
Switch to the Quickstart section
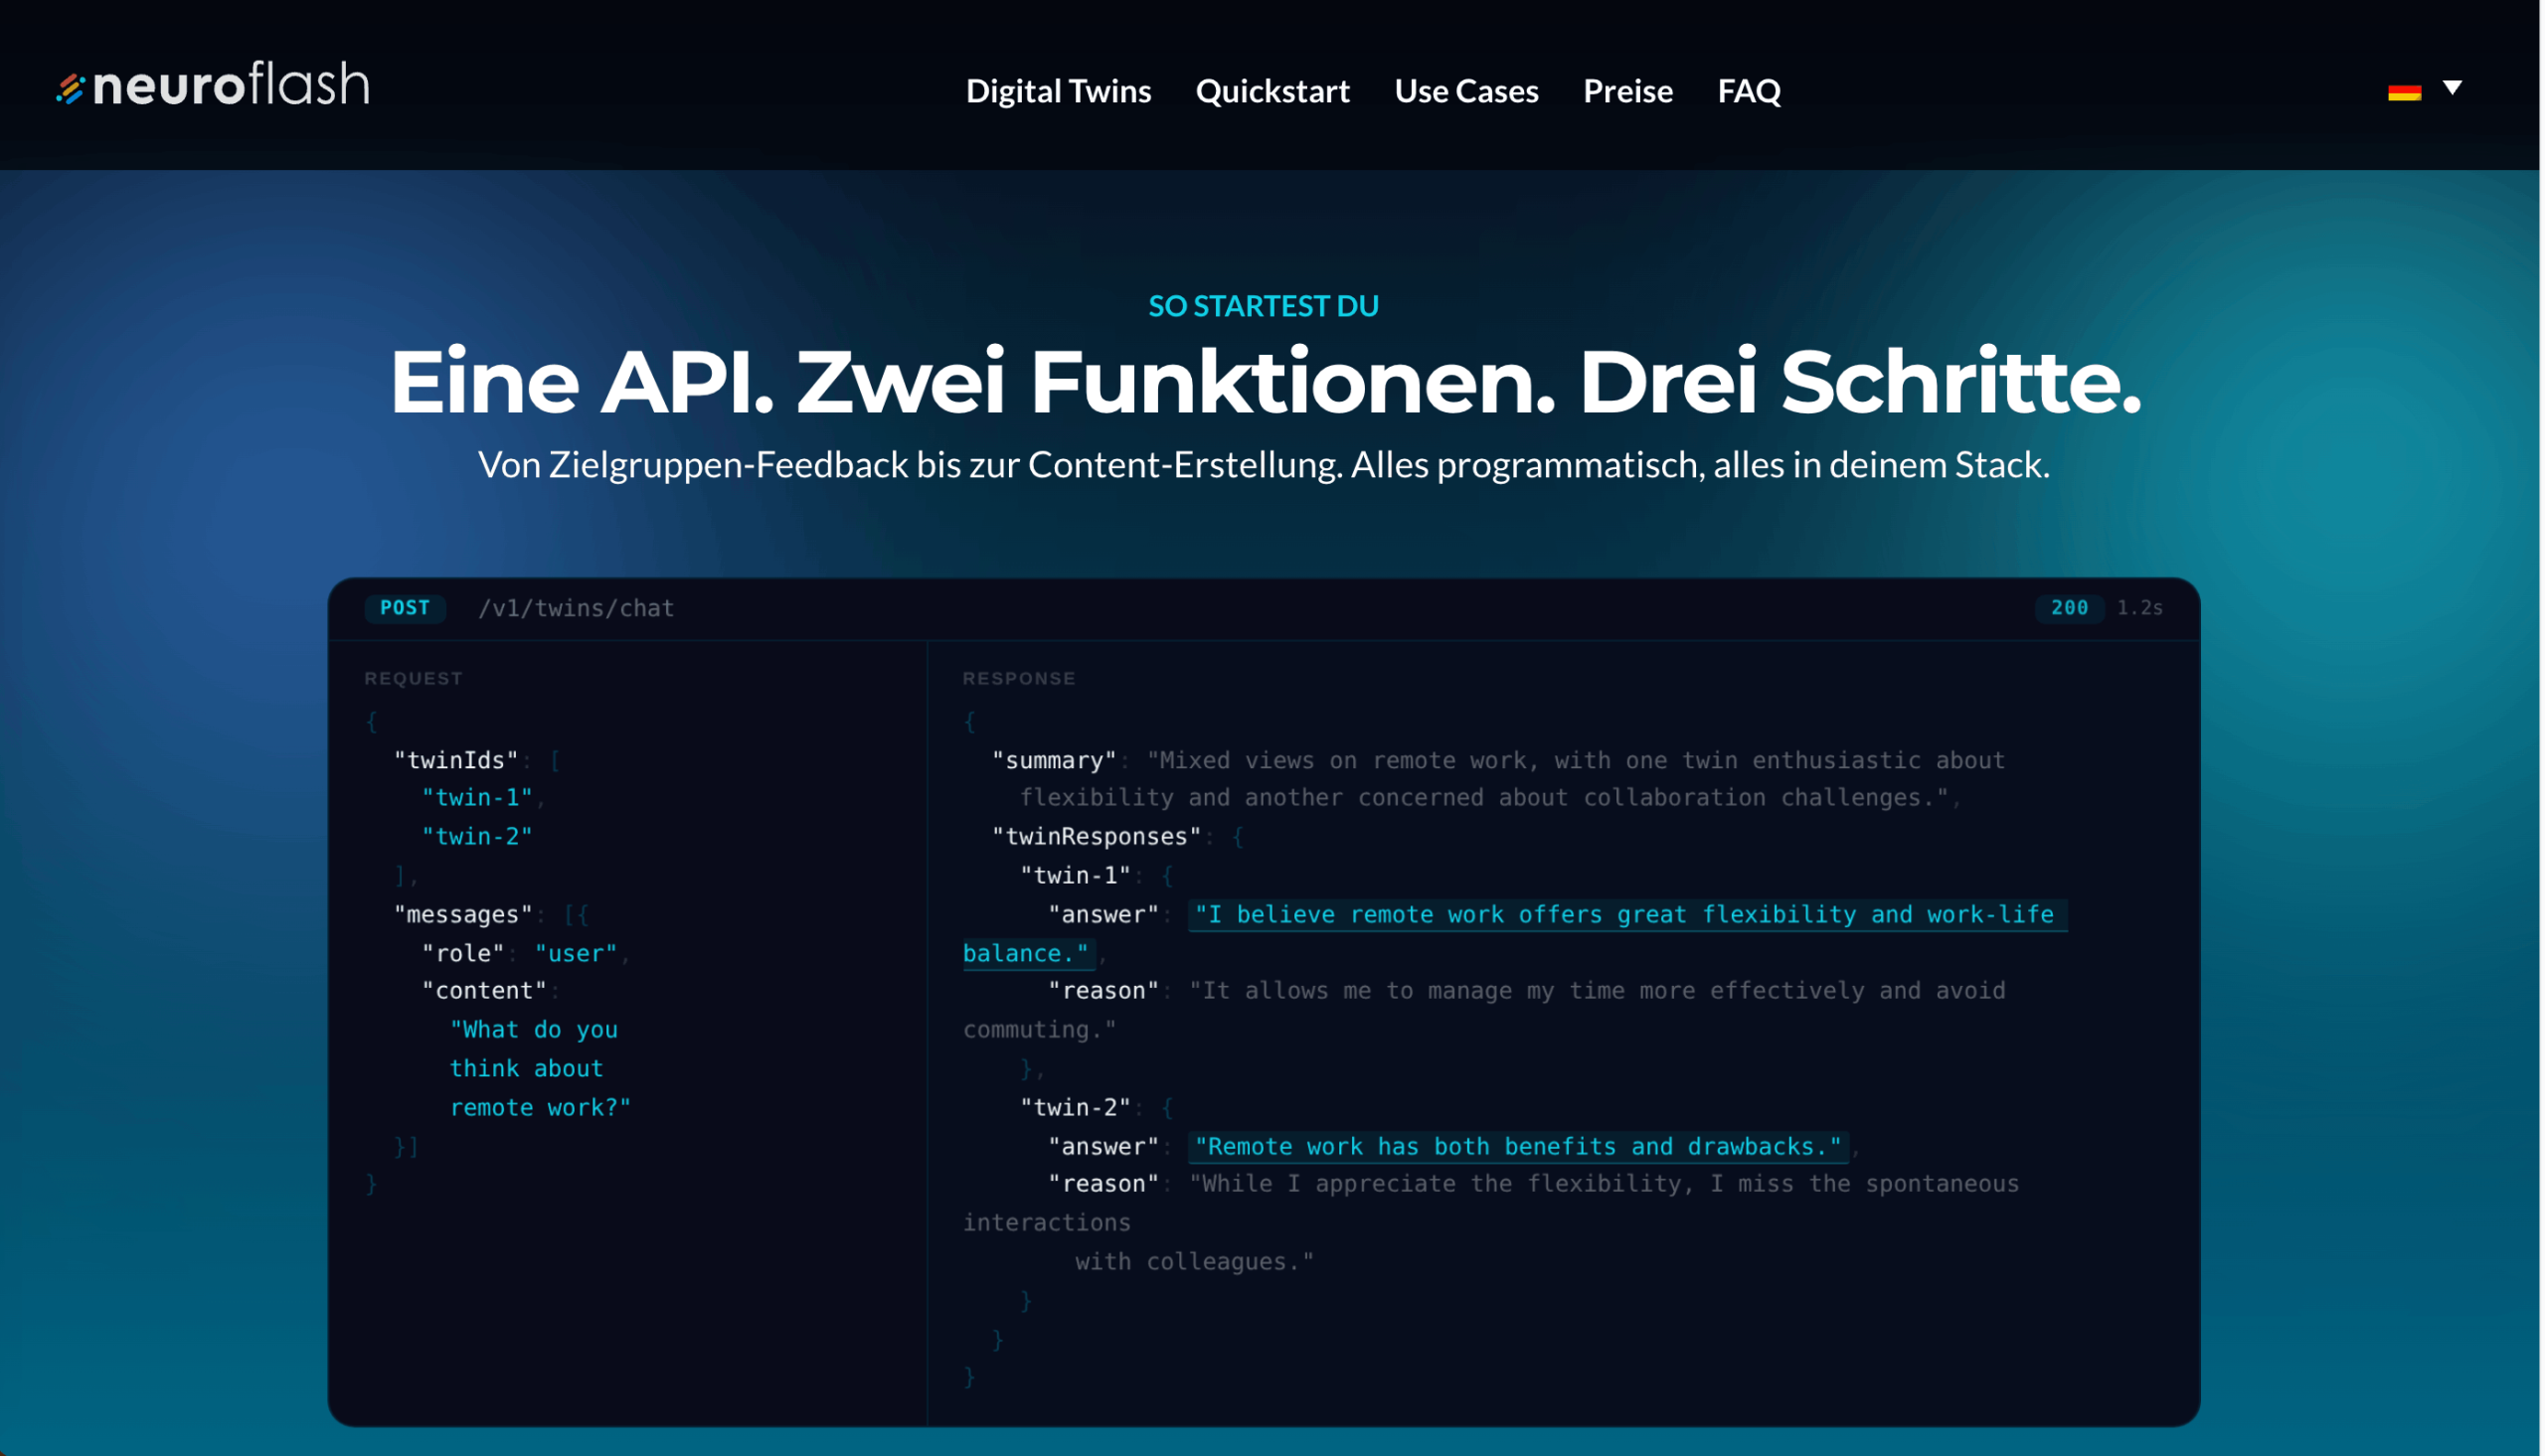pyautogui.click(x=1272, y=90)
